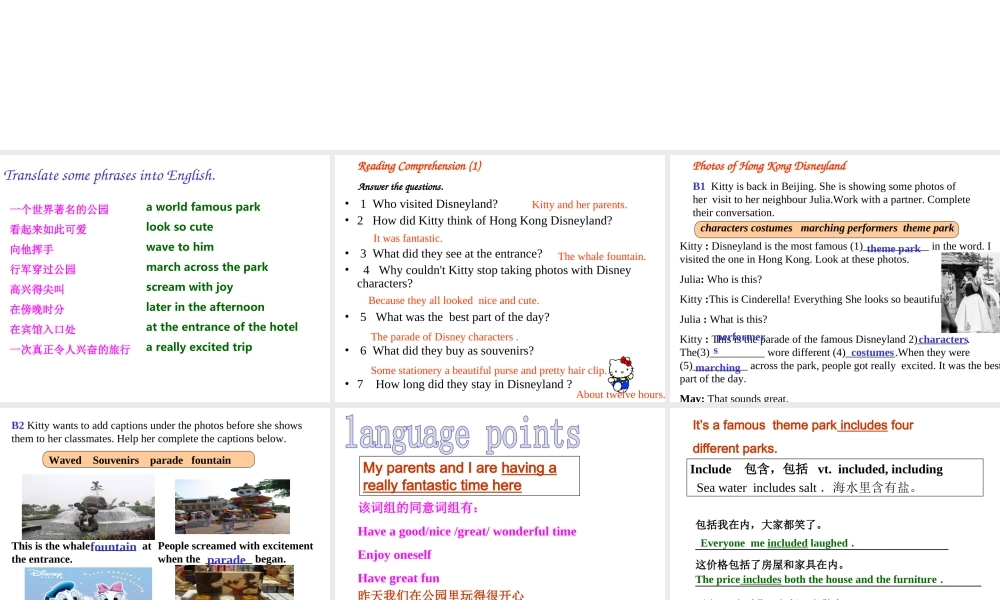Click the filled blank 'theme park' in Kitty's line
Viewport: 1000px width, 600px height.
coord(893,248)
